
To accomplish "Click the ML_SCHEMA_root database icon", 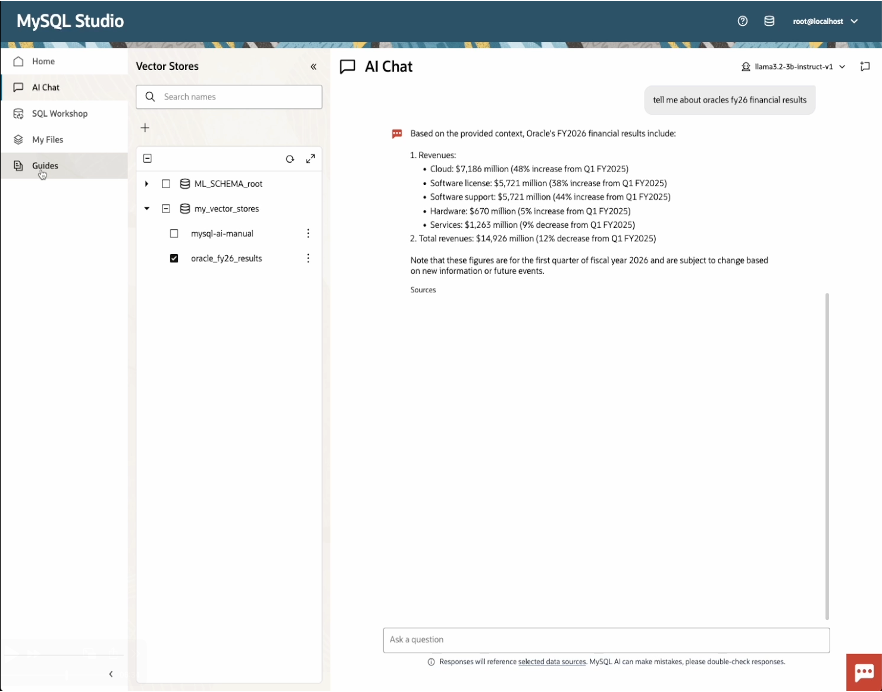I will 184,184.
